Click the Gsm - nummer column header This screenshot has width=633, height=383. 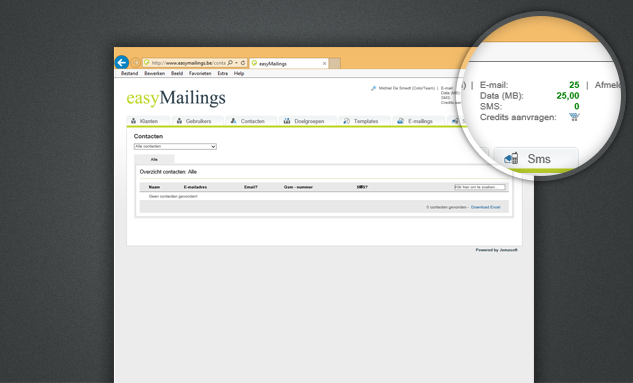tap(298, 187)
